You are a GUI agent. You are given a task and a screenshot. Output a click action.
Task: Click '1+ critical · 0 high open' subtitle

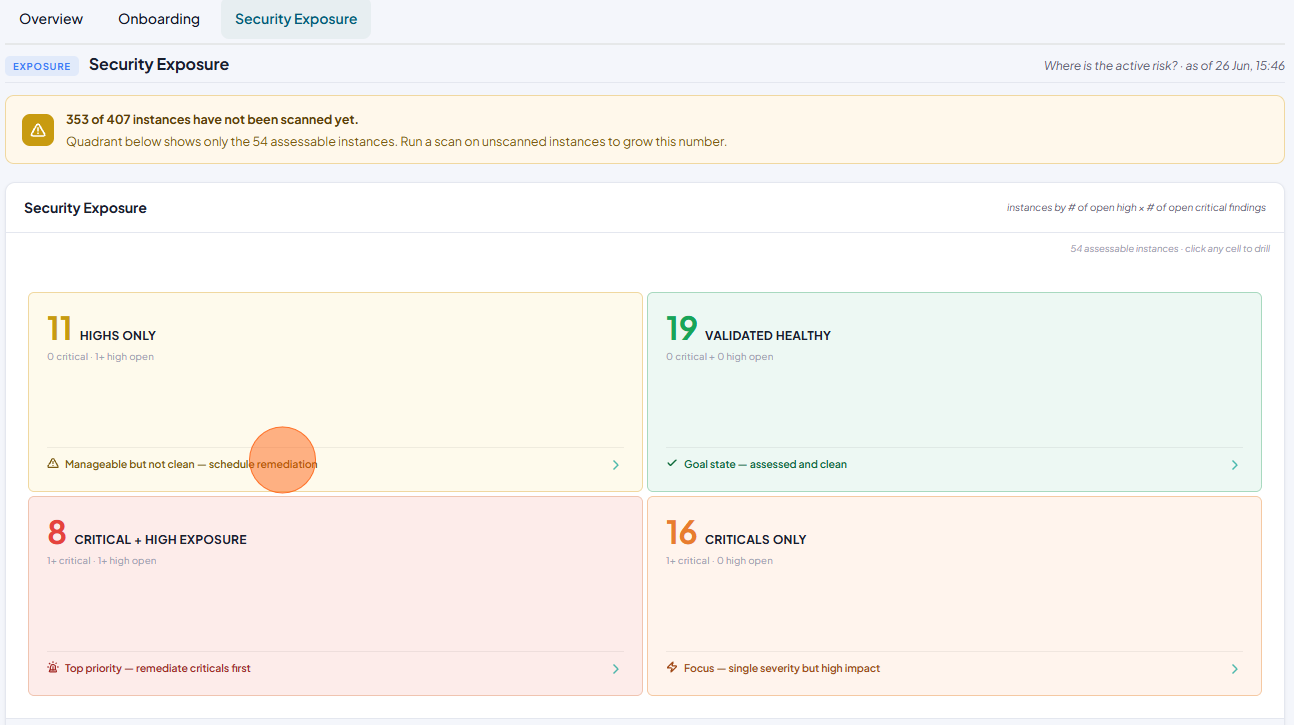pyautogui.click(x=720, y=561)
